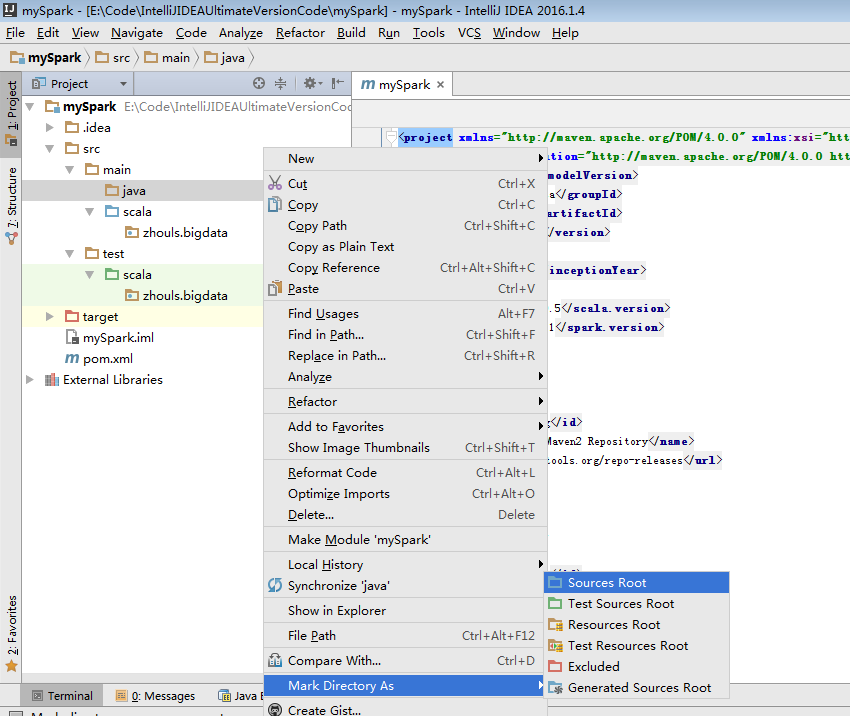
Task: Select pom.xml in project tree
Action: (108, 358)
